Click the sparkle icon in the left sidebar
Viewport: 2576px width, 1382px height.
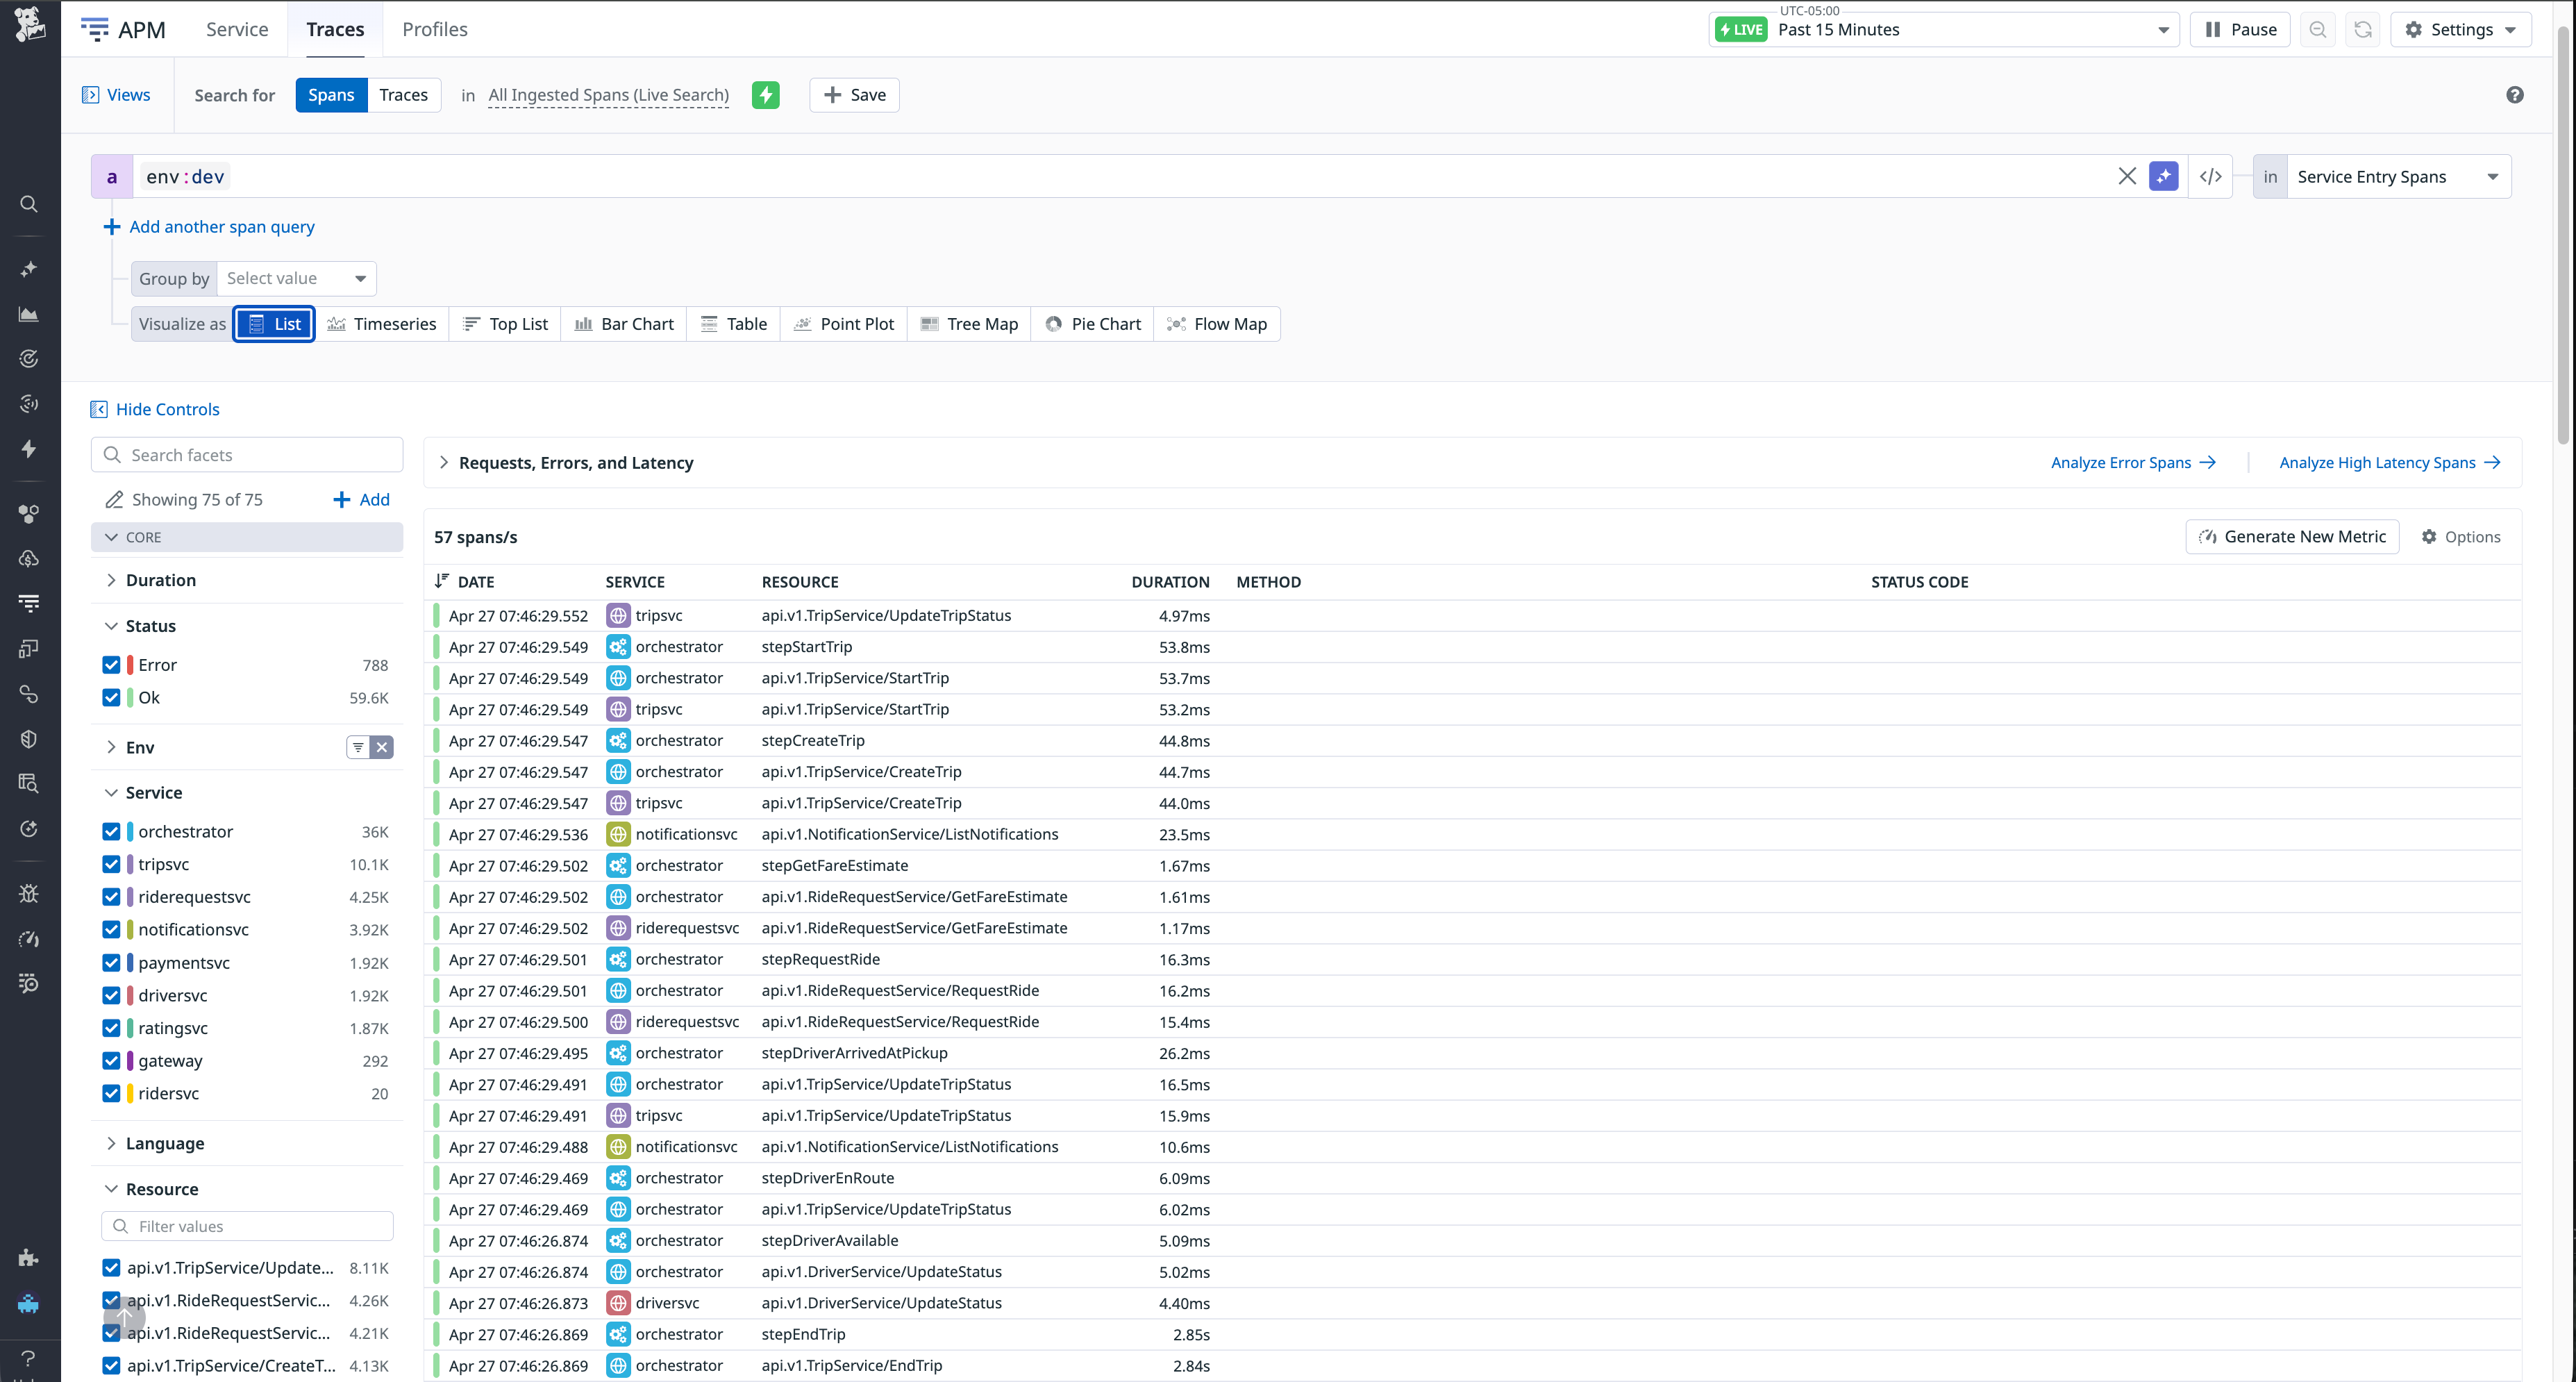coord(29,269)
